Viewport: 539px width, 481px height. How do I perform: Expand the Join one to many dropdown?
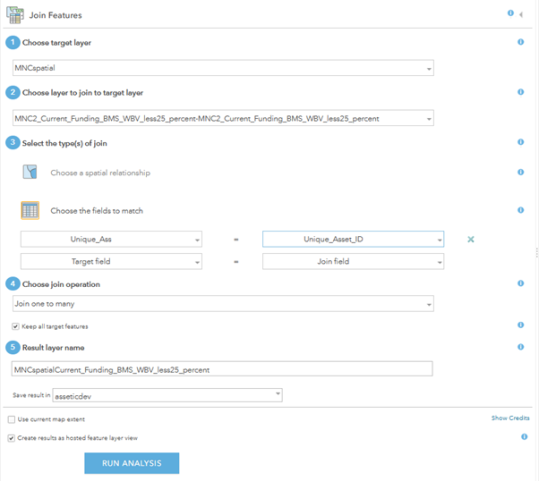tap(223, 304)
